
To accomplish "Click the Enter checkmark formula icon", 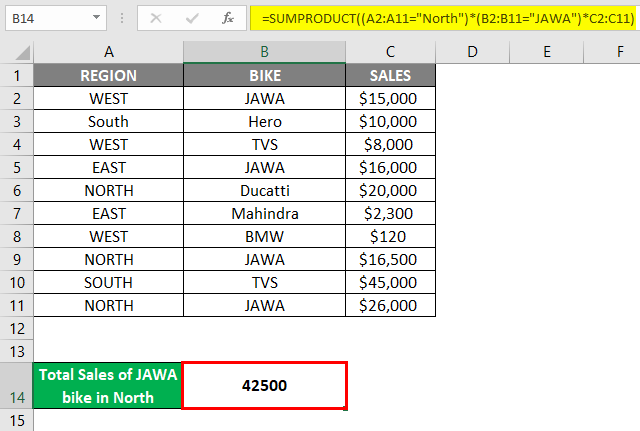I will coord(190,18).
